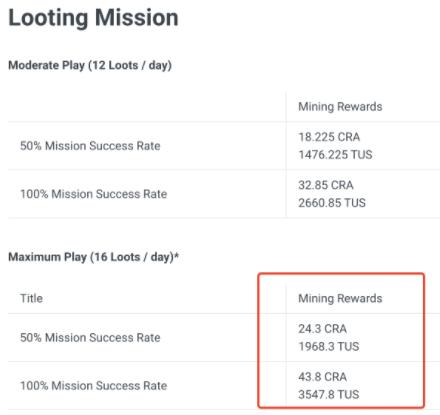Select 100% Mission Success Rate in Moderate table
The height and width of the screenshot is (415, 440).
tap(94, 194)
